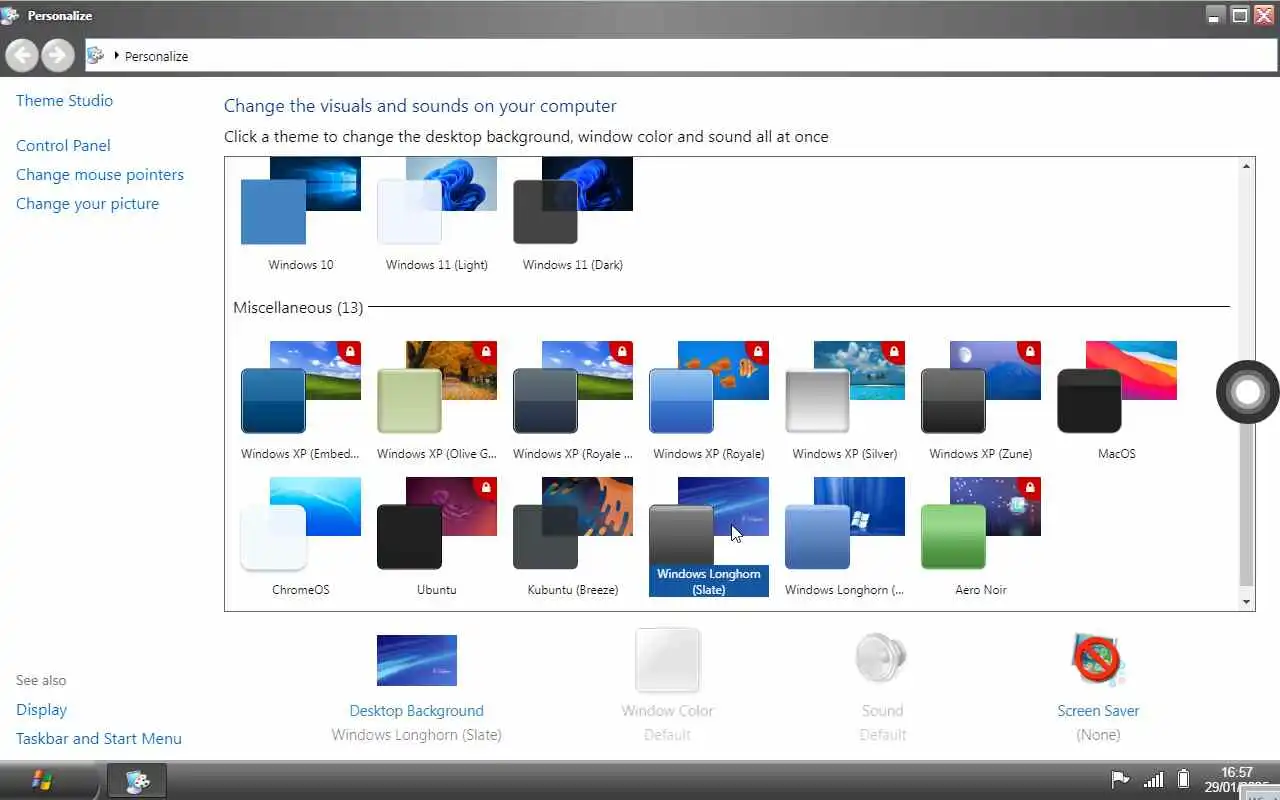Choose the Aero Noir theme

(x=981, y=536)
